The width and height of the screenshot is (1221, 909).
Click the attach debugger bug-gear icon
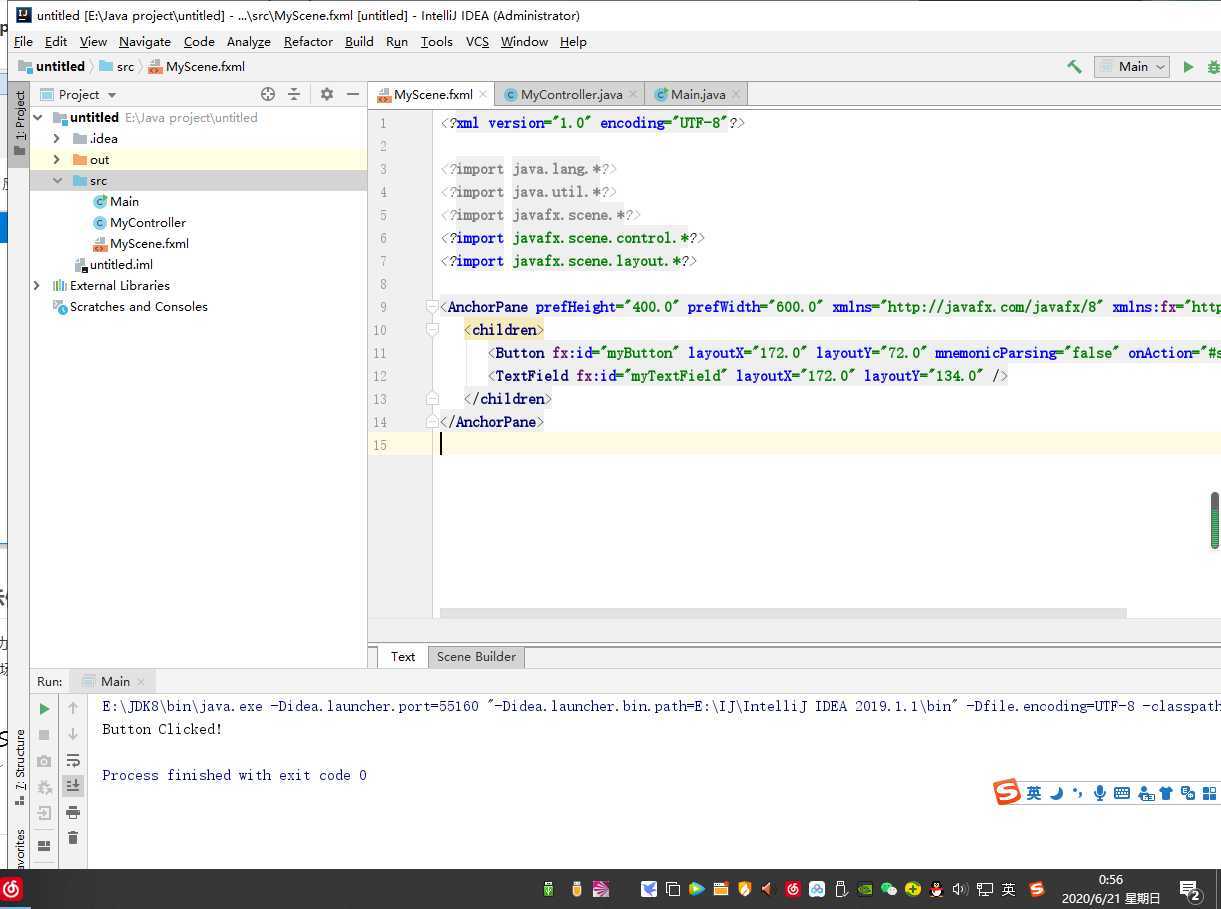44,787
